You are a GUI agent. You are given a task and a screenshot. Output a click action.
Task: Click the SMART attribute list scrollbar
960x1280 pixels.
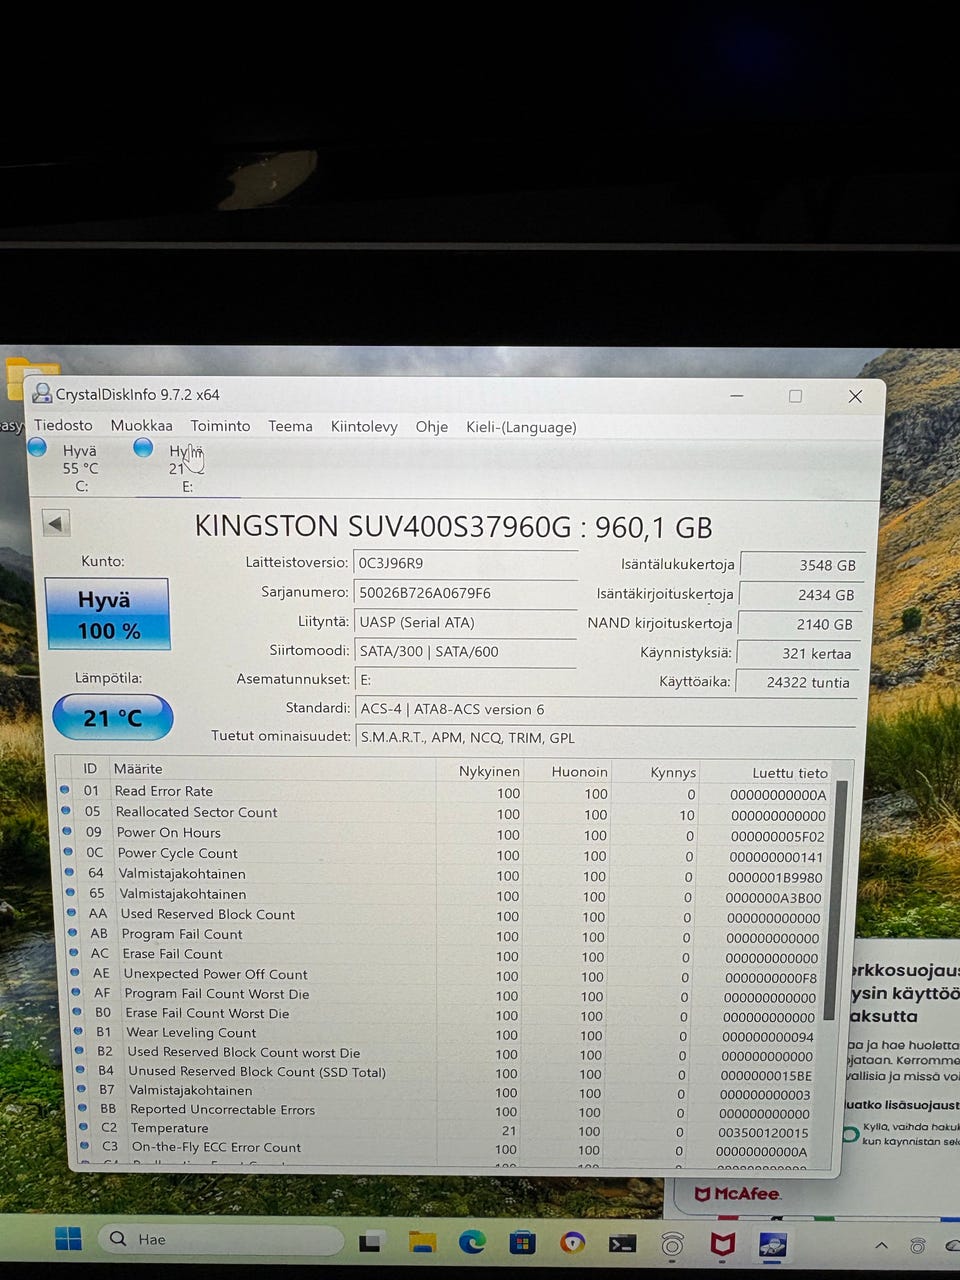point(836,900)
